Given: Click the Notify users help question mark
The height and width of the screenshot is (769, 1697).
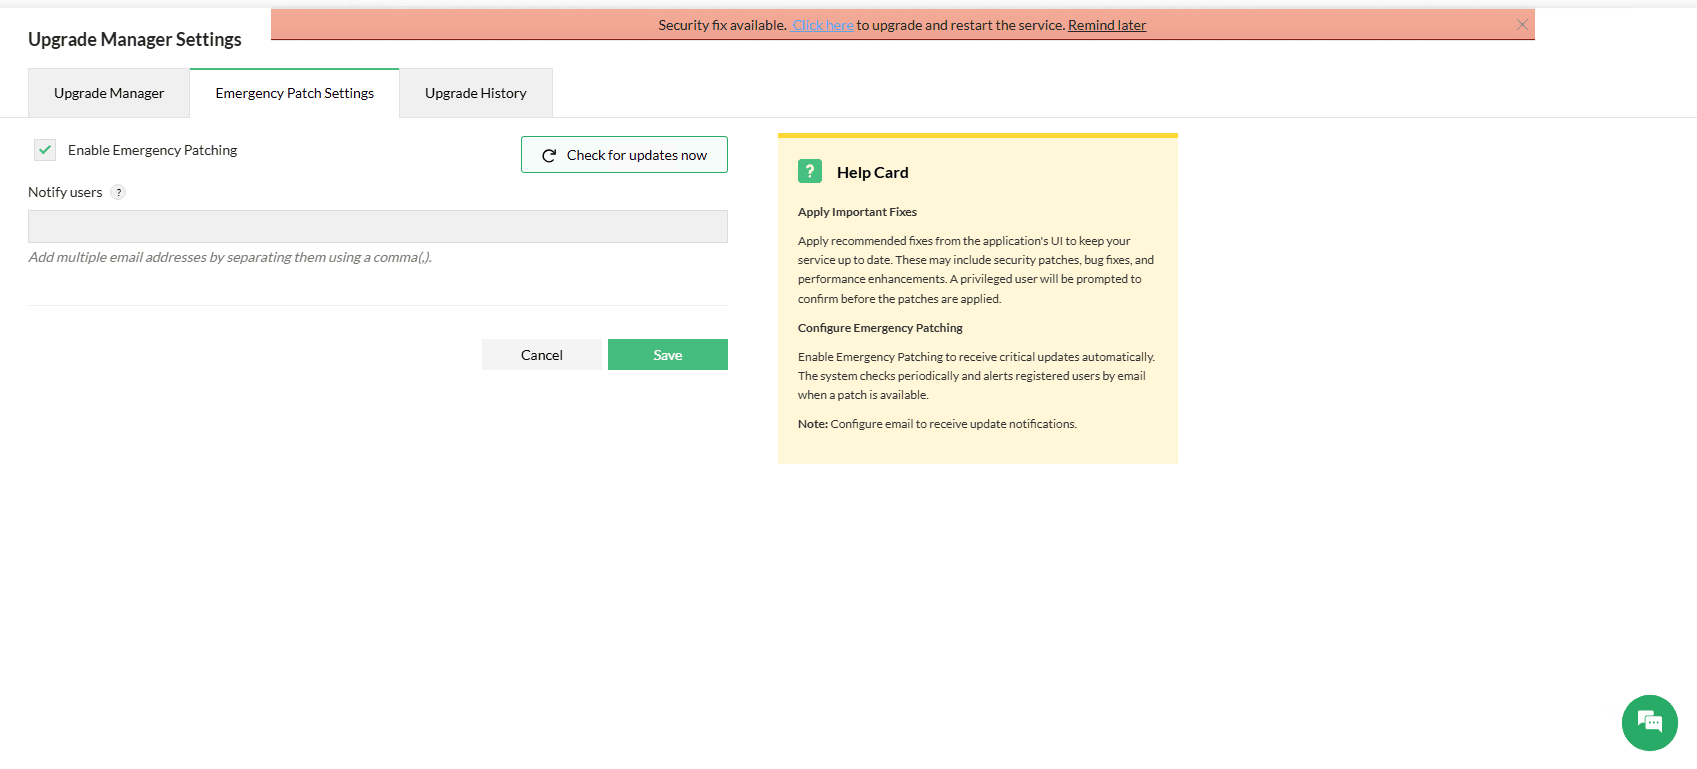Looking at the screenshot, I should pos(118,192).
